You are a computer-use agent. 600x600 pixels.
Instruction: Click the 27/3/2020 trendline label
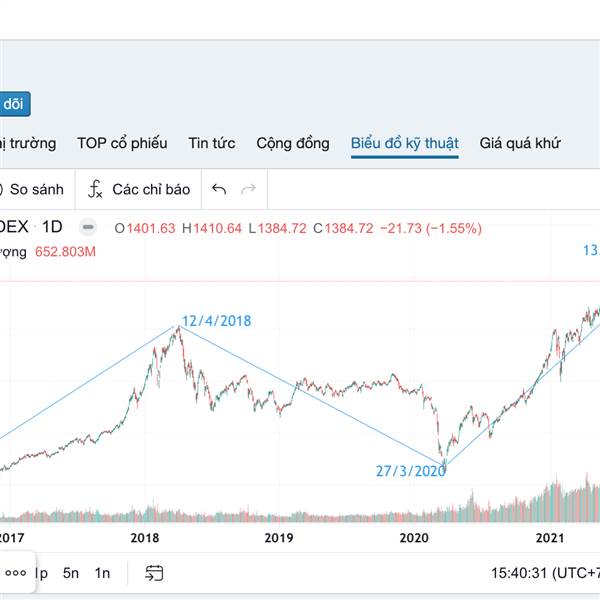[x=410, y=471]
